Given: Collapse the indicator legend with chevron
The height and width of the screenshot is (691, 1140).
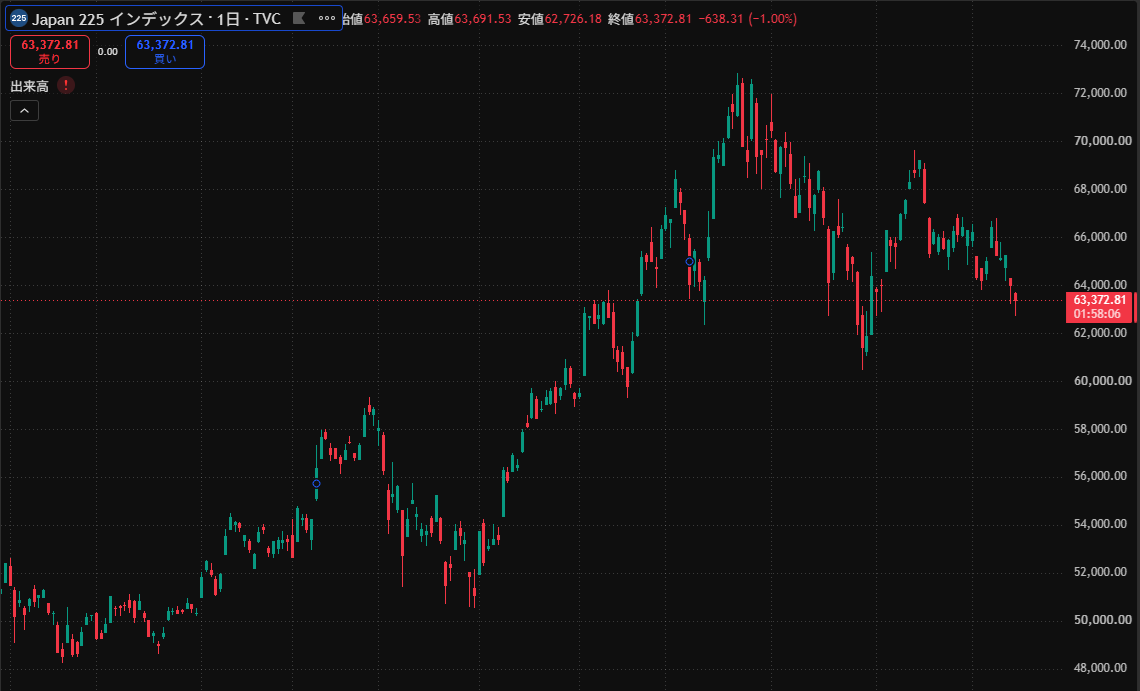Looking at the screenshot, I should click(24, 111).
